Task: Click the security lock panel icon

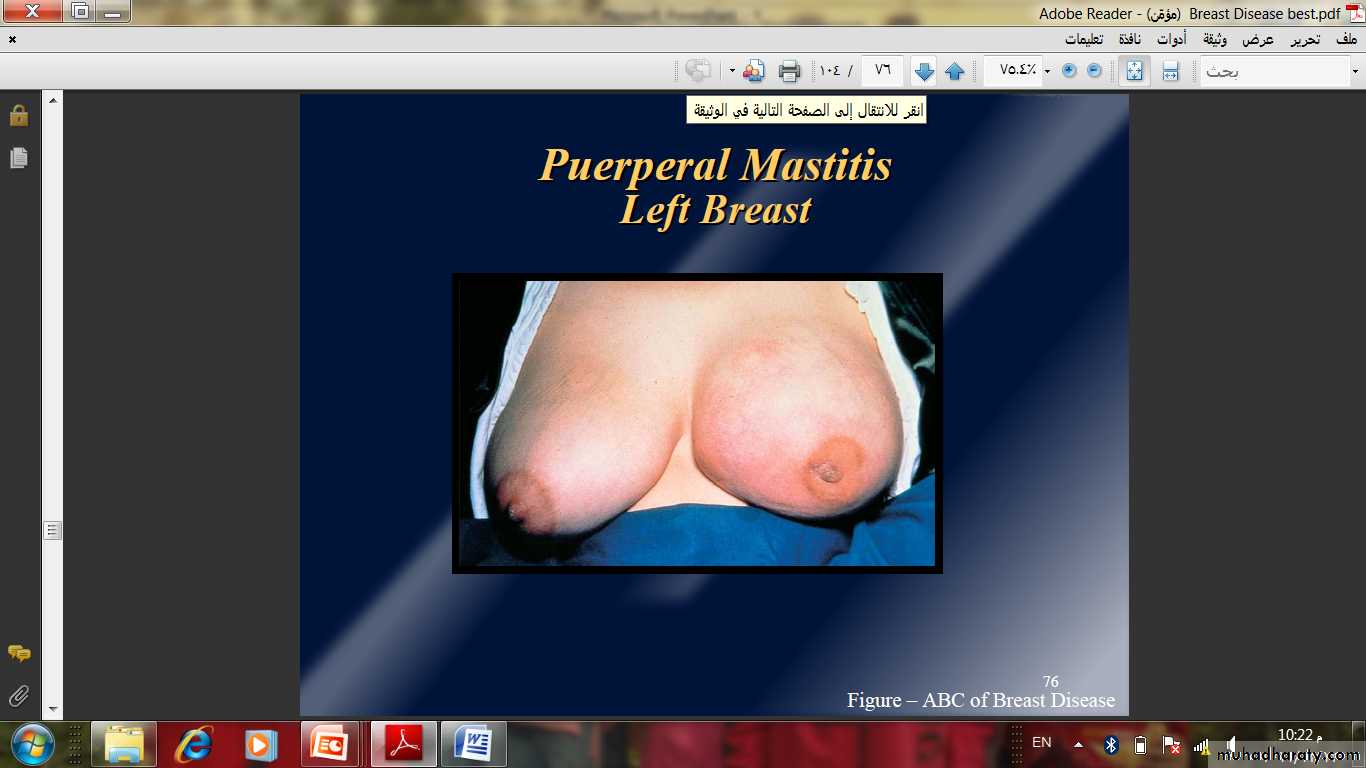Action: point(18,115)
